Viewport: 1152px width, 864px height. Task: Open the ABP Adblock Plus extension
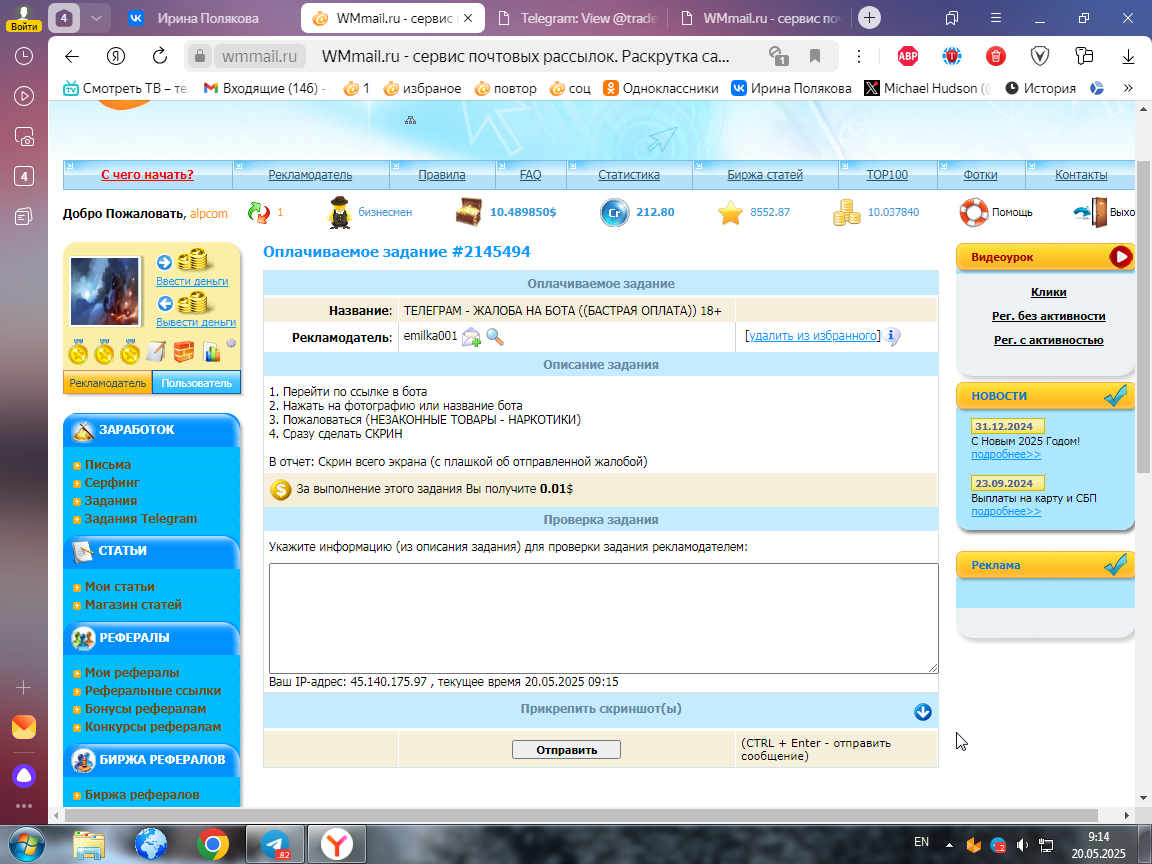pyautogui.click(x=908, y=56)
